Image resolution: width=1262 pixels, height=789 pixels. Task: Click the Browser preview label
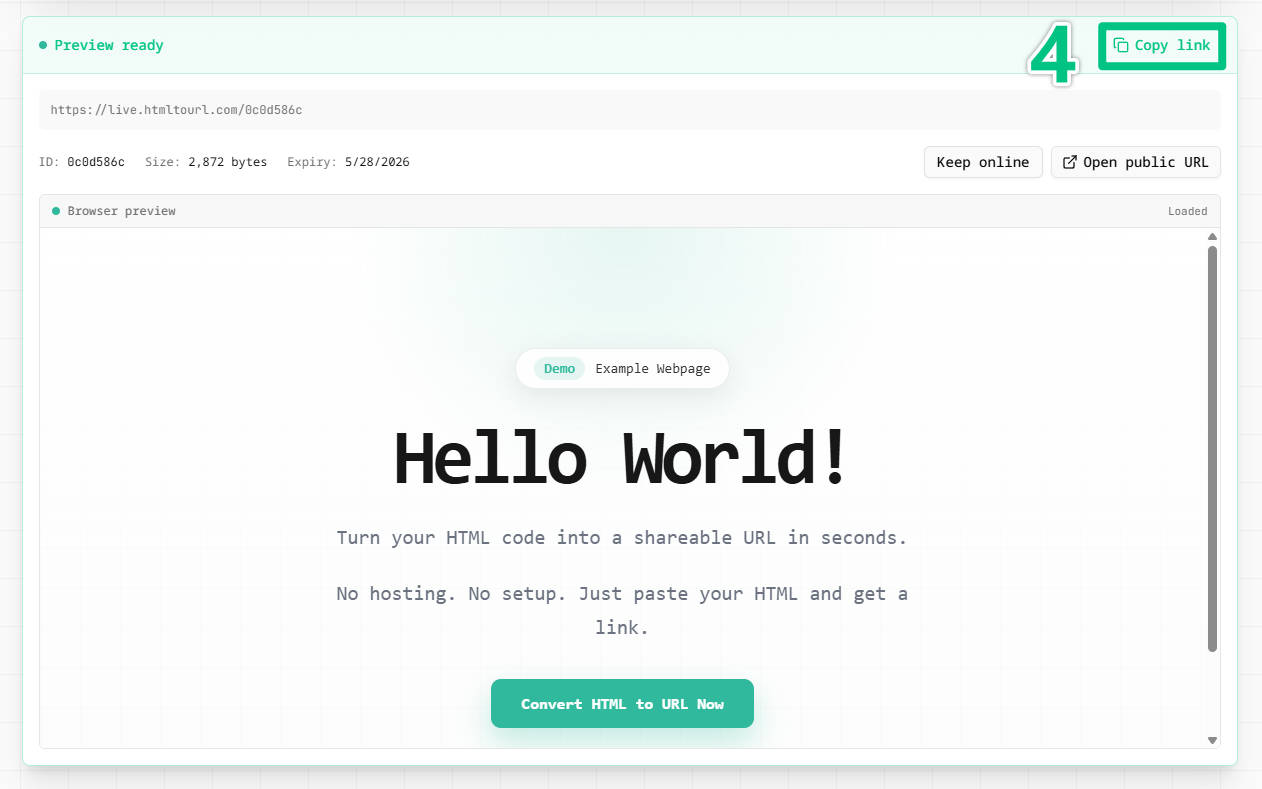point(121,211)
